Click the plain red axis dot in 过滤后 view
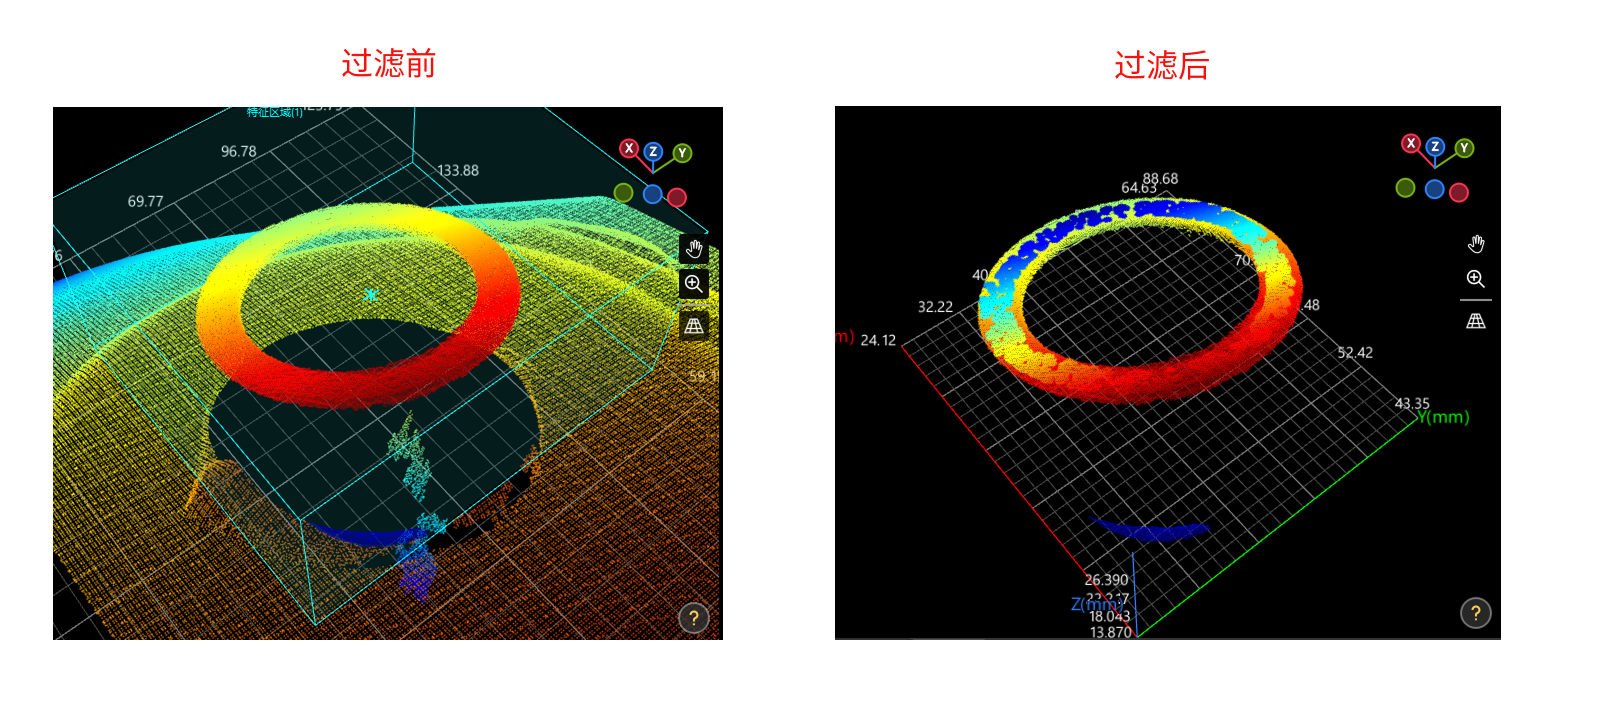The height and width of the screenshot is (709, 1602). [1459, 192]
